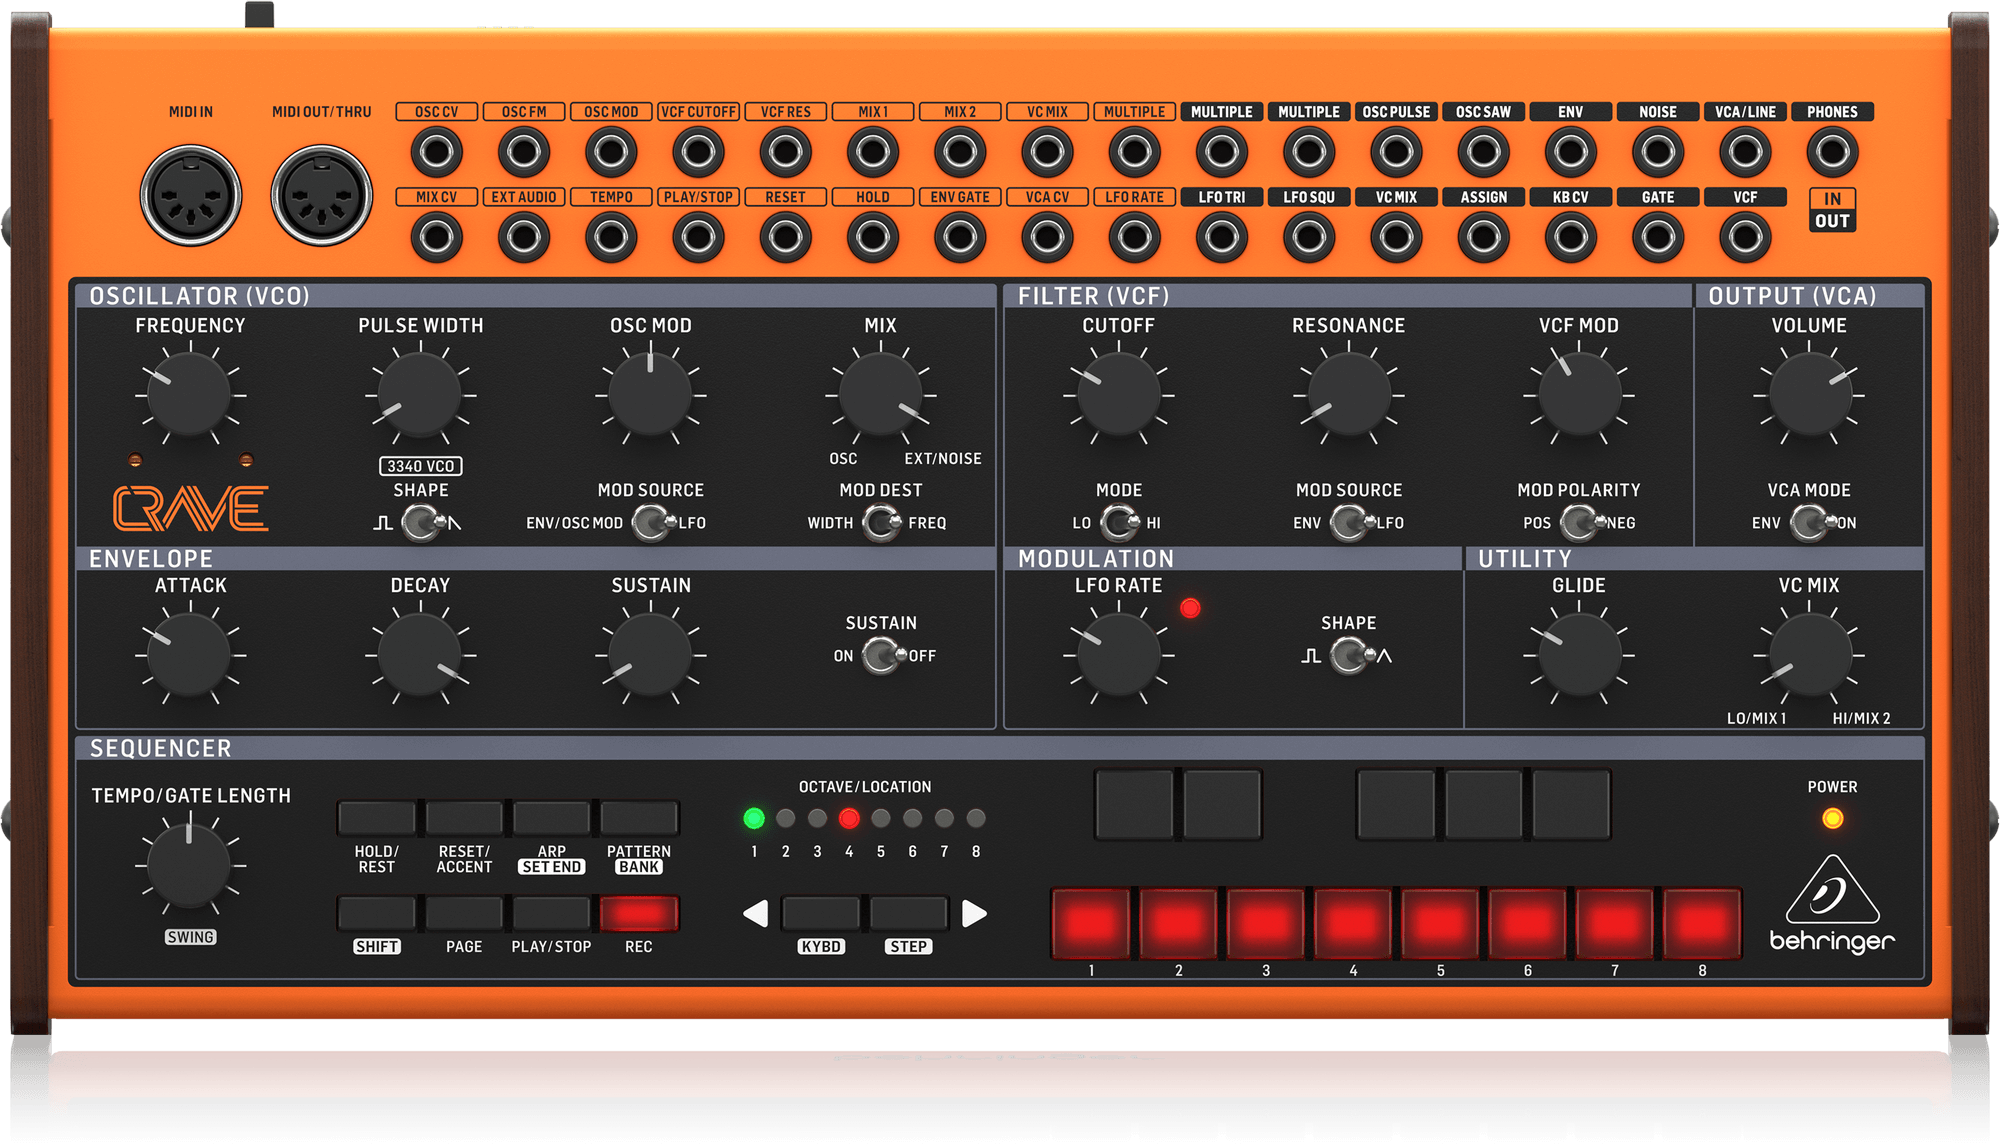Image resolution: width=2000 pixels, height=1145 pixels.
Task: Click the KYBD button
Action: [x=820, y=913]
